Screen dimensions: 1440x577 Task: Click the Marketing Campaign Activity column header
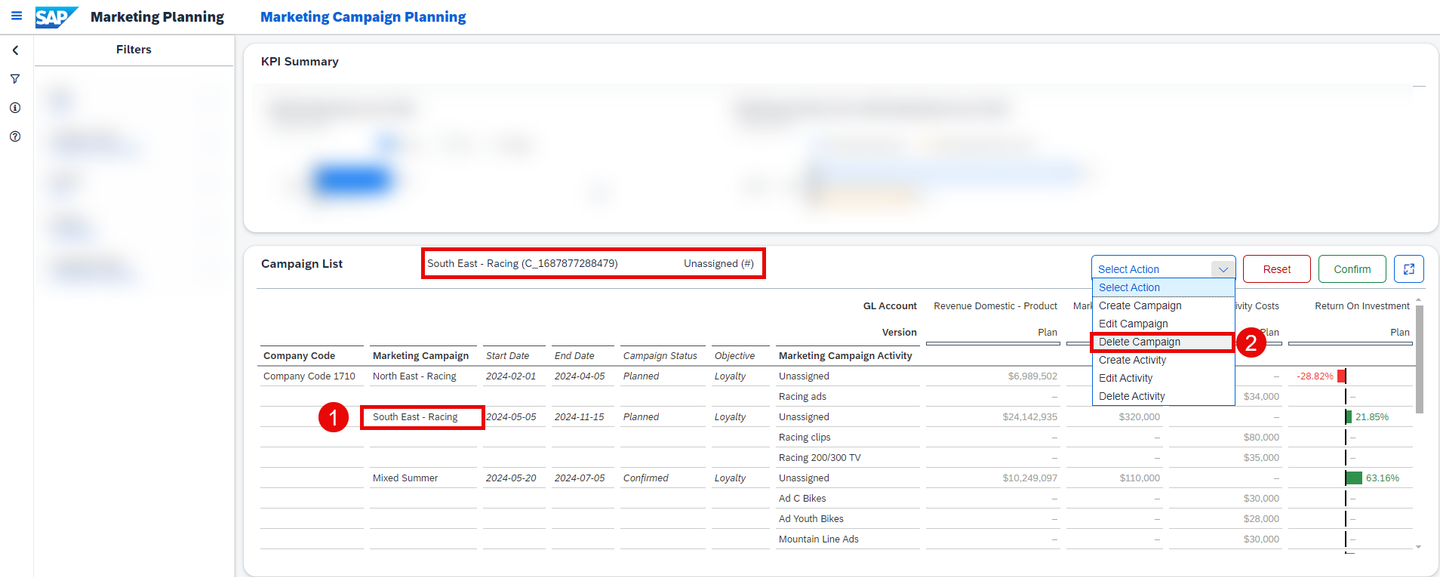pos(845,355)
